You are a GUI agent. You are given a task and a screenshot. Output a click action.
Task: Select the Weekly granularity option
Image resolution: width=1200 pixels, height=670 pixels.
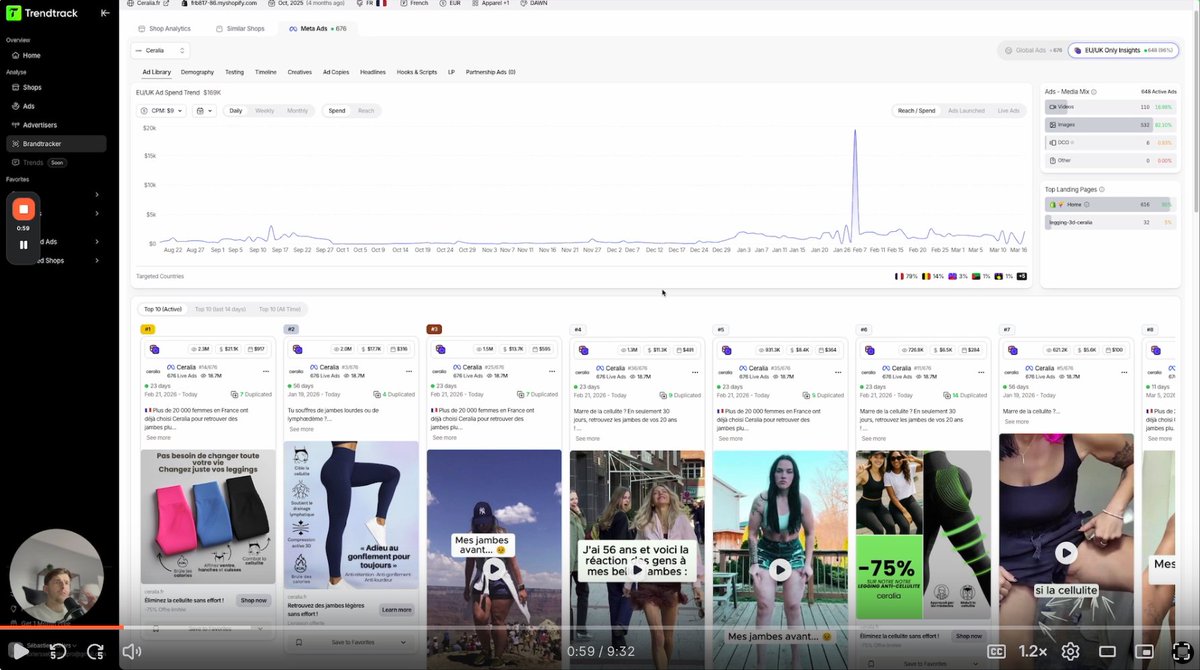click(x=265, y=111)
